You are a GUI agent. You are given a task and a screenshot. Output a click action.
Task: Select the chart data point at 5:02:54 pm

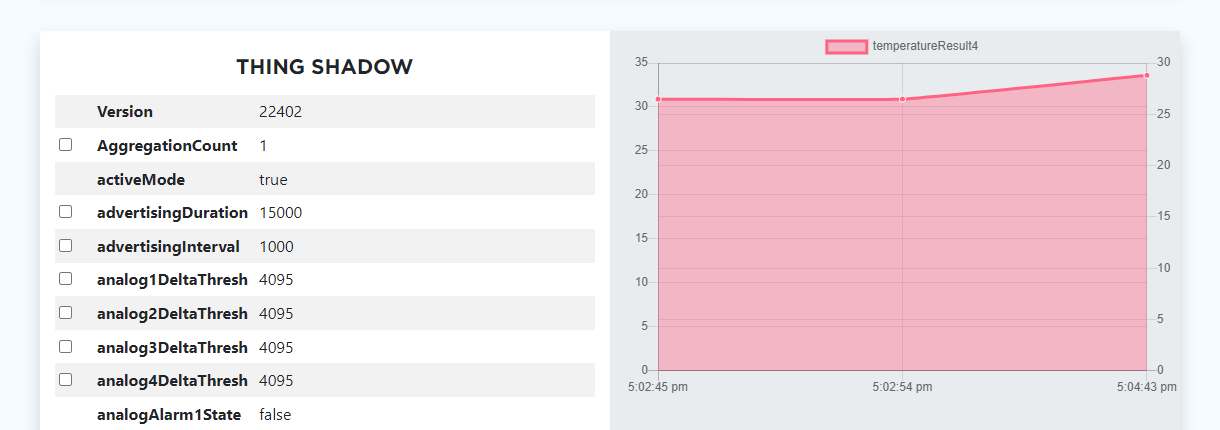[x=902, y=99]
